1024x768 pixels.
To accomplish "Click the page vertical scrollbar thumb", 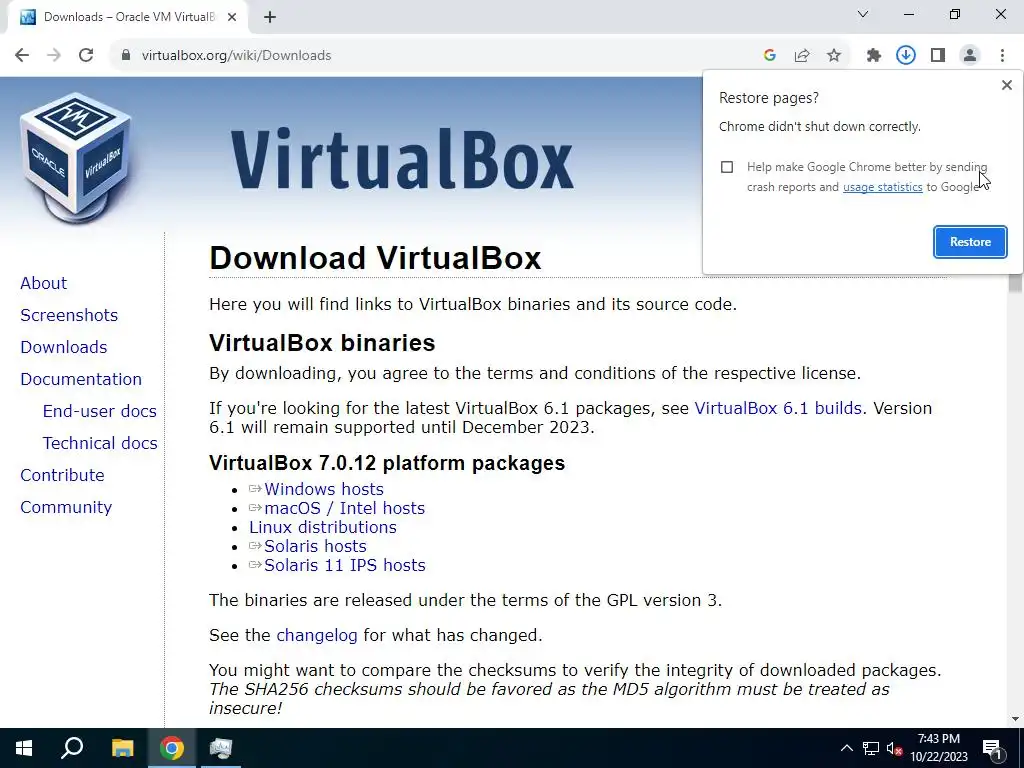I will [x=1015, y=283].
